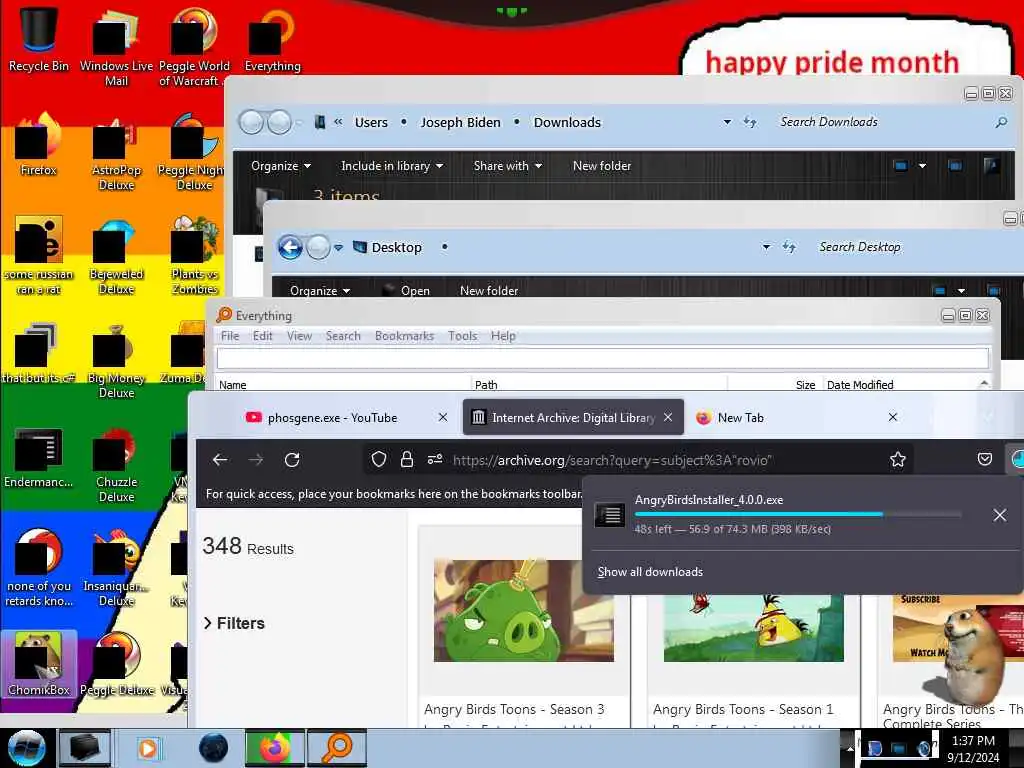Screen dimensions: 1024x768
Task: Cancel the AngryBirdsInstaller download
Action: (999, 515)
